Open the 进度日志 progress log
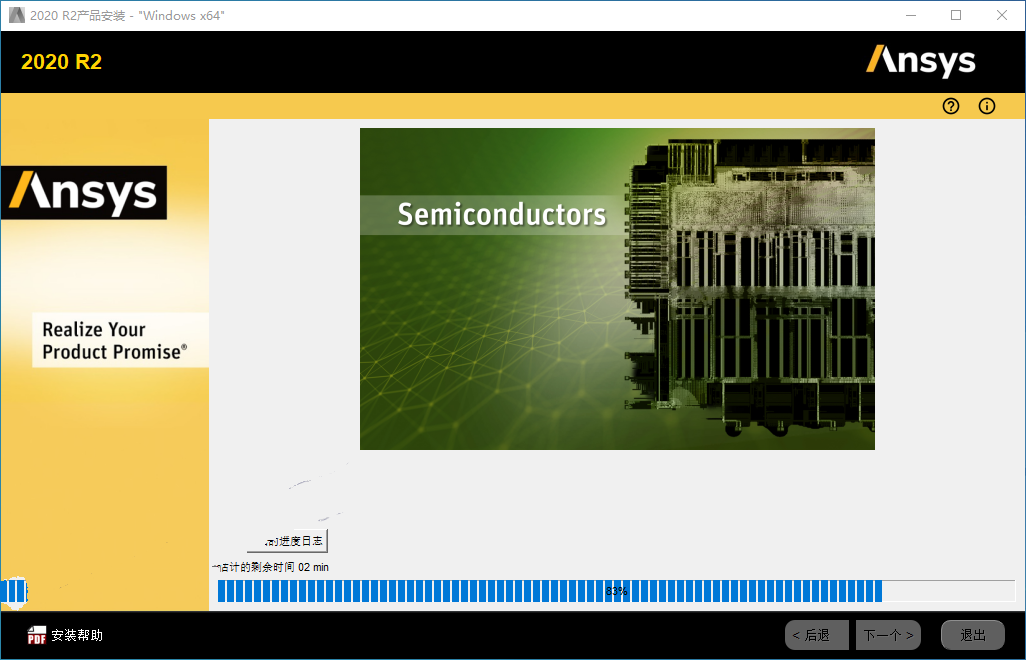The width and height of the screenshot is (1026, 660). (x=287, y=541)
